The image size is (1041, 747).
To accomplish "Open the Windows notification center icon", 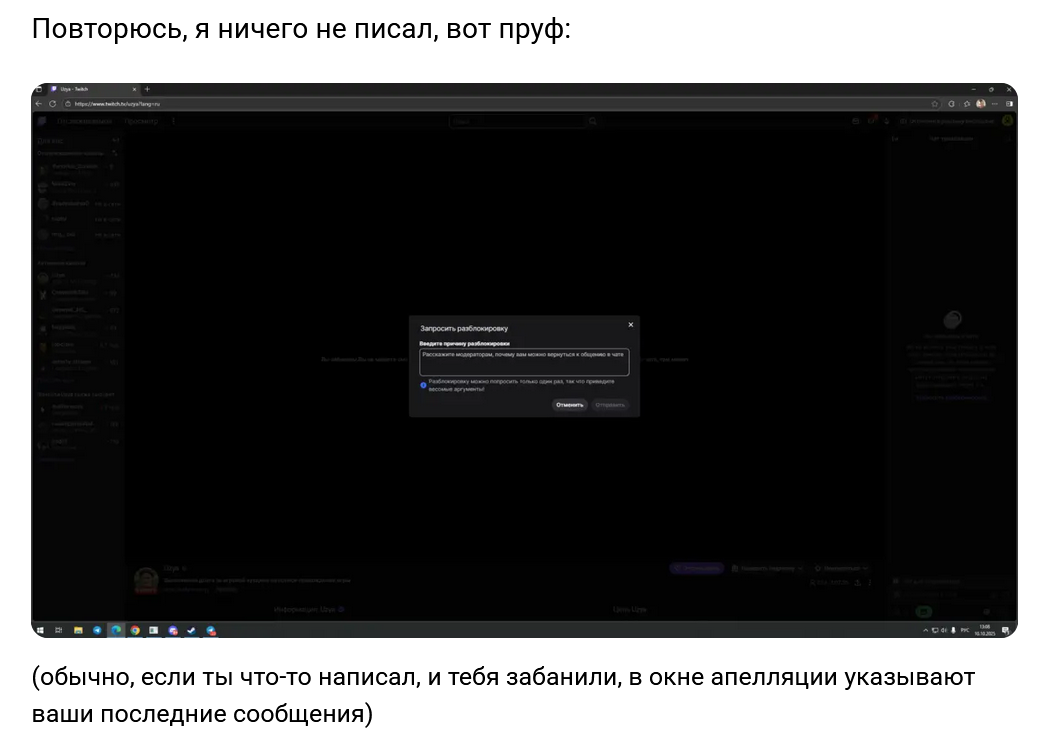I will point(1006,630).
